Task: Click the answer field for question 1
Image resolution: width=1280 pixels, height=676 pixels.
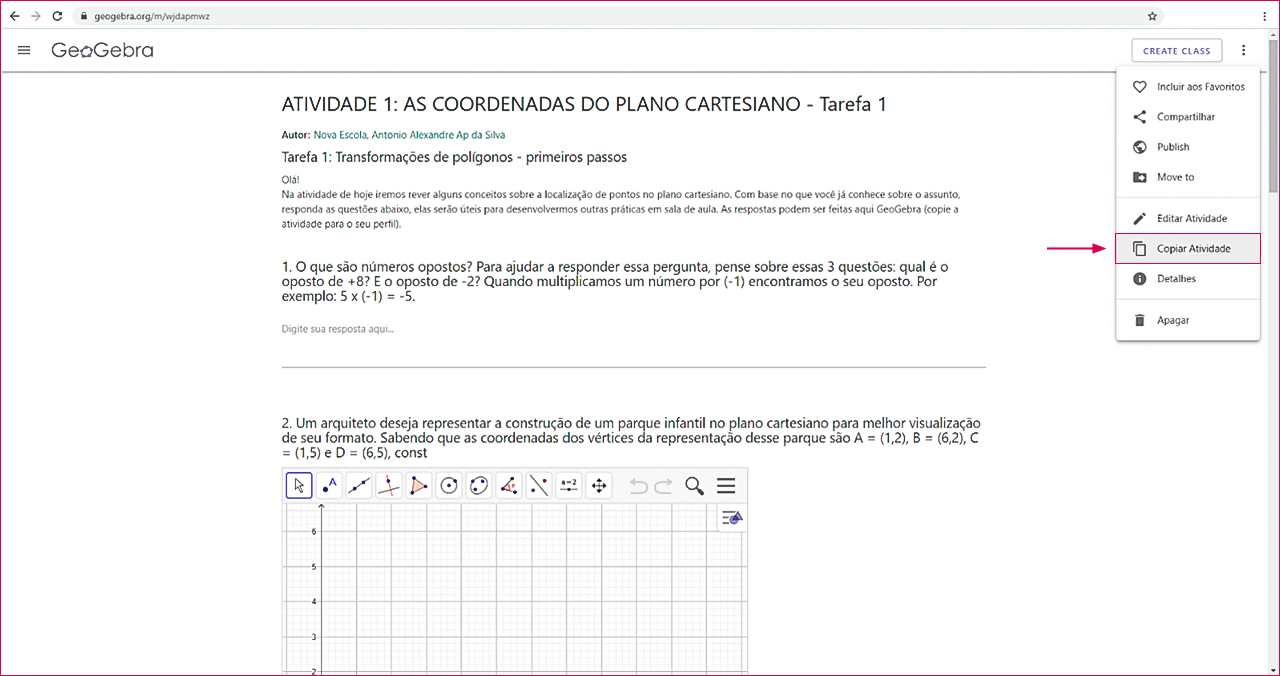Action: [633, 329]
